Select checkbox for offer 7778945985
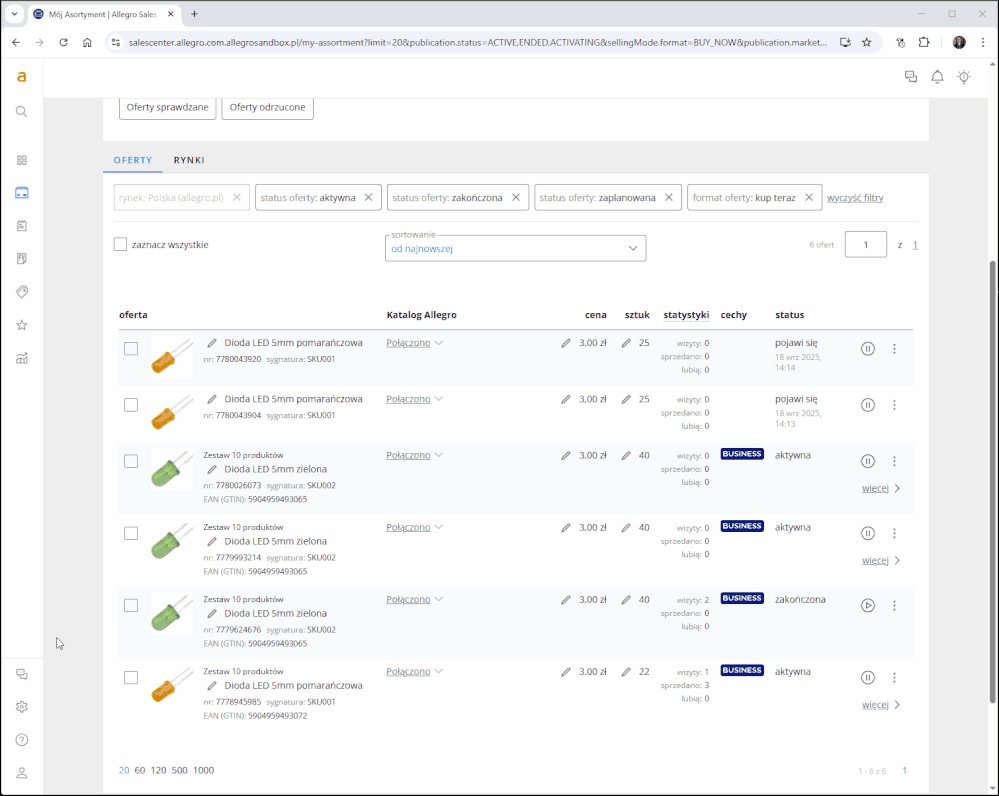The width and height of the screenshot is (999, 796). (131, 677)
